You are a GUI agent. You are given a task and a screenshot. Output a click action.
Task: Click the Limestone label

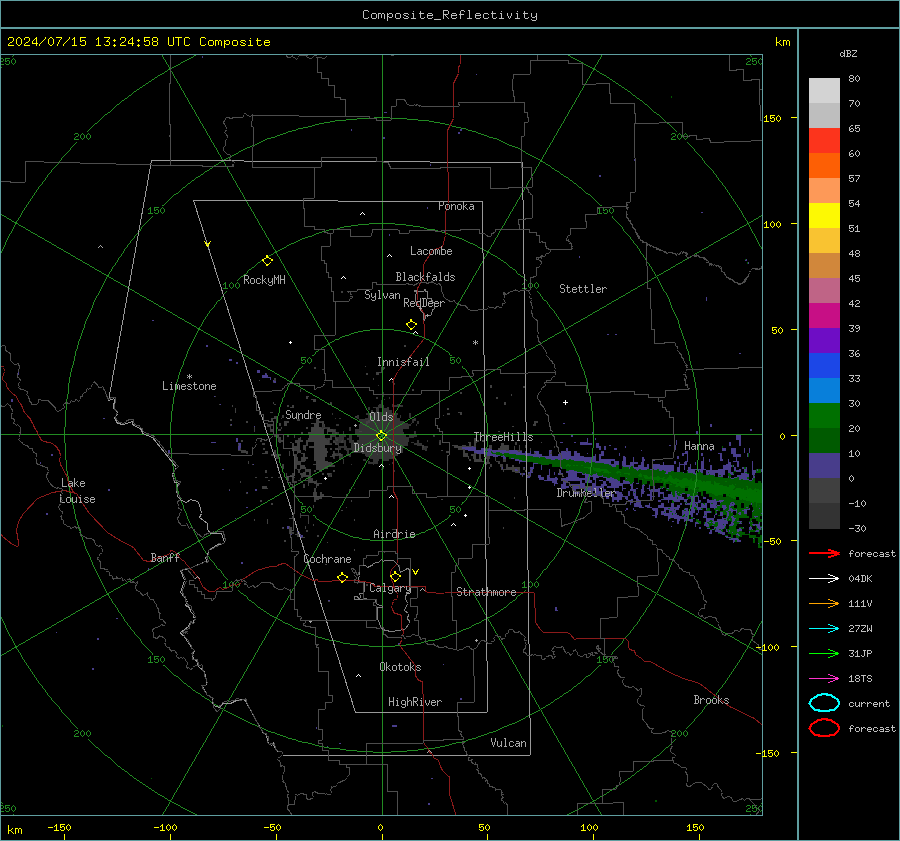coord(189,386)
